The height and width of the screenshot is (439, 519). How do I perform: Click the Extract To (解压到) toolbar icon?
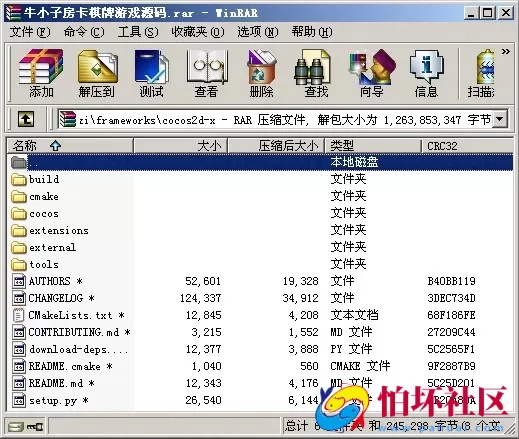click(x=97, y=73)
